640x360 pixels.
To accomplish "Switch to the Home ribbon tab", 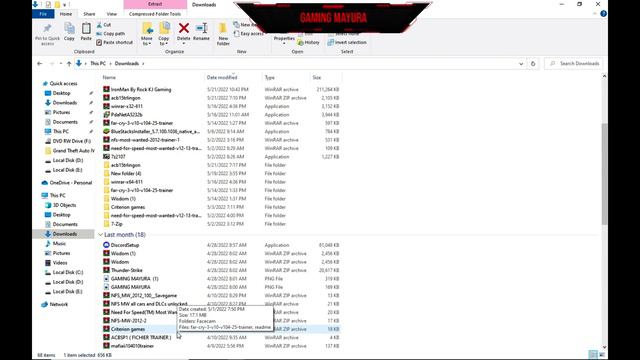I will (66, 14).
